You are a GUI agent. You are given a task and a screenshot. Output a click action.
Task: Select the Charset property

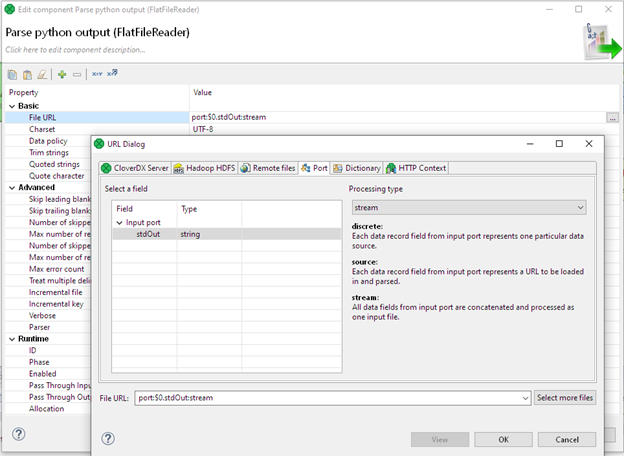pyautogui.click(x=42, y=129)
